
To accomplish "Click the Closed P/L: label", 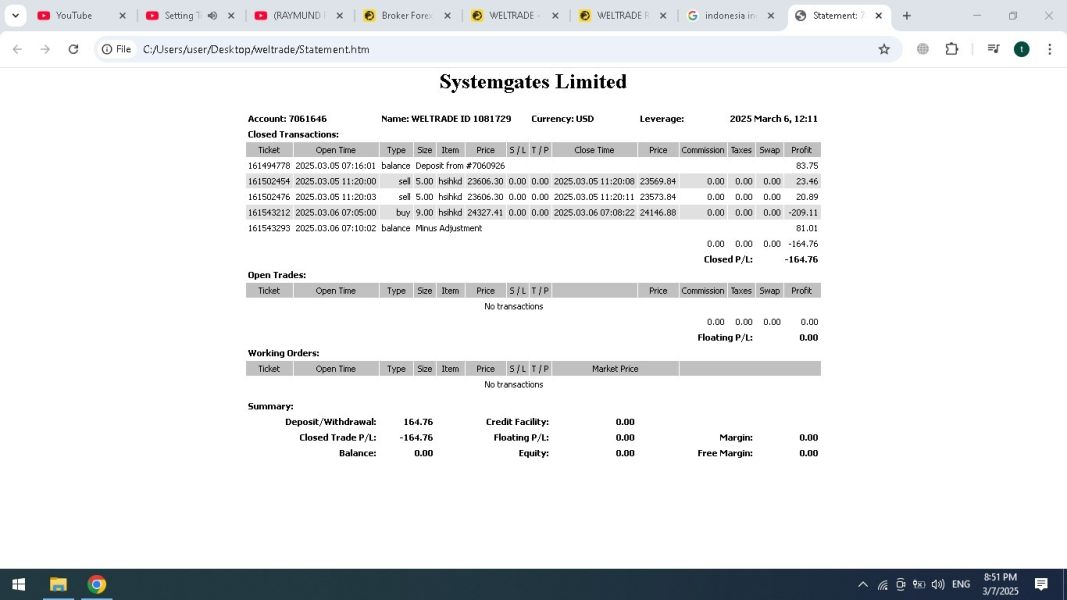I will 728,260.
